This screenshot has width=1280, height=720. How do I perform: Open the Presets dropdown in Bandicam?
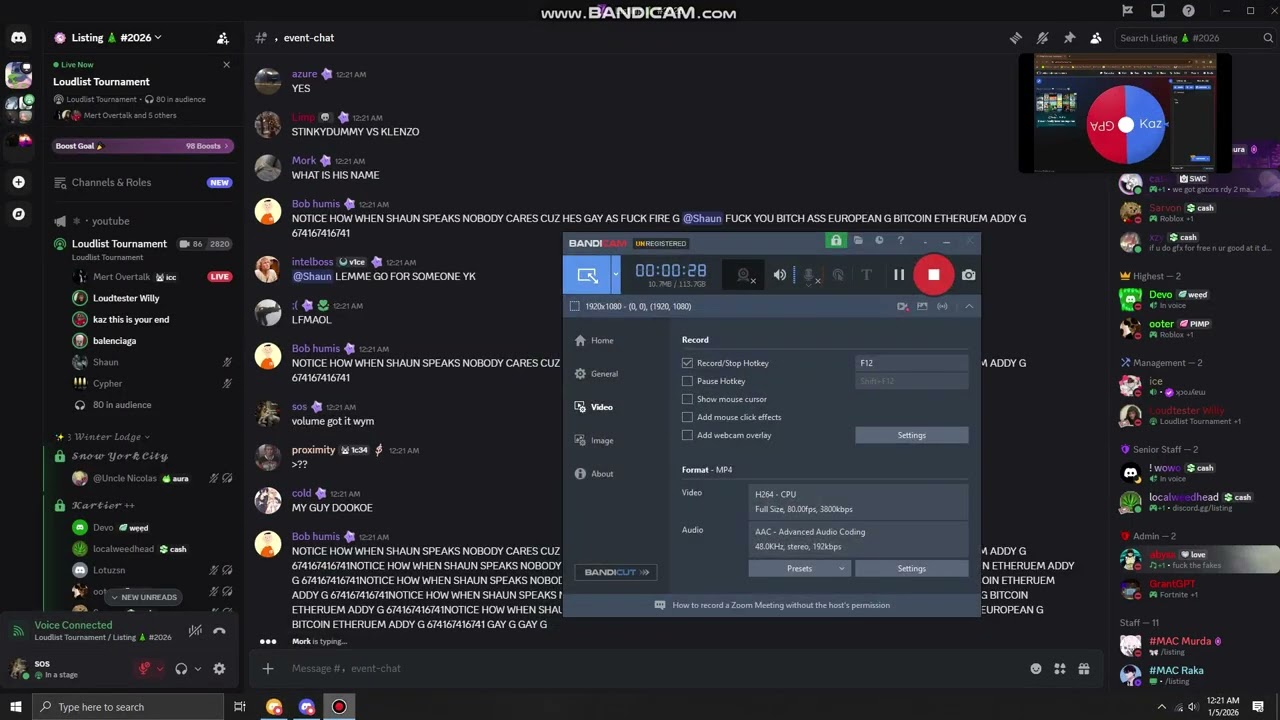[799, 569]
